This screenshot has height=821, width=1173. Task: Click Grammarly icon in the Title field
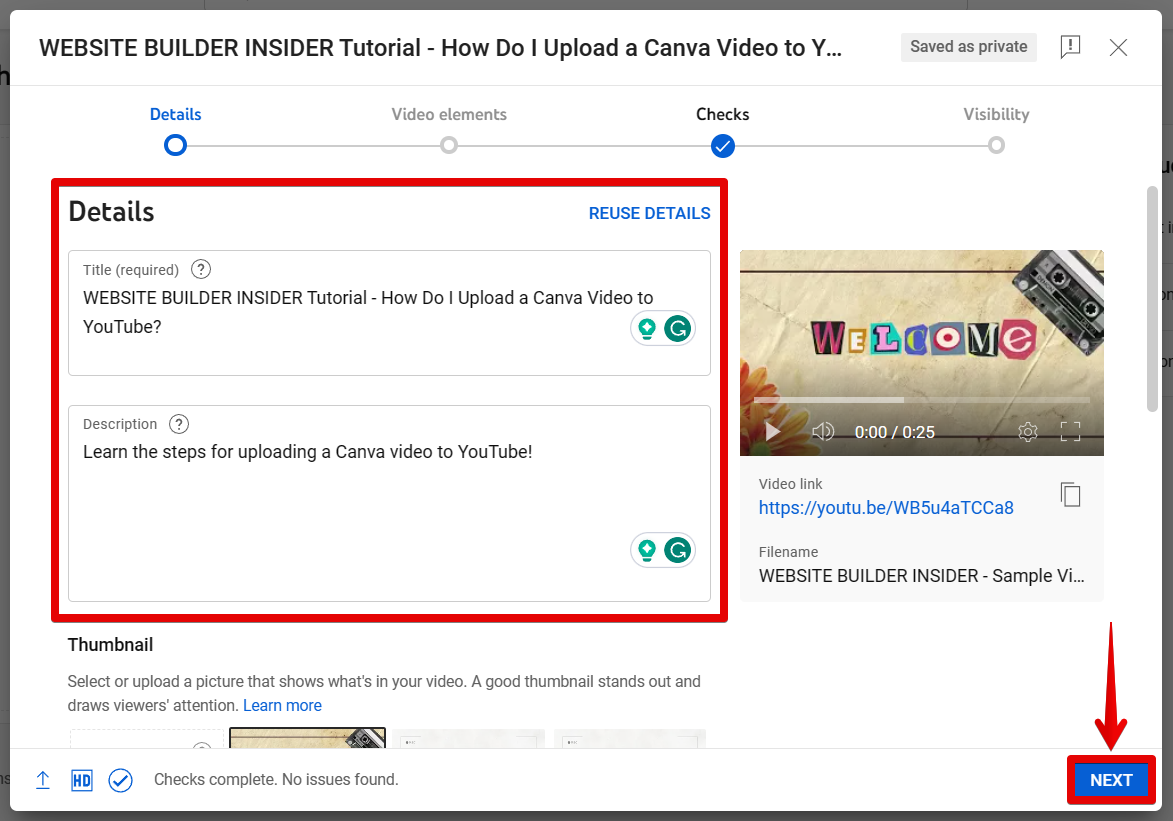pyautogui.click(x=678, y=328)
